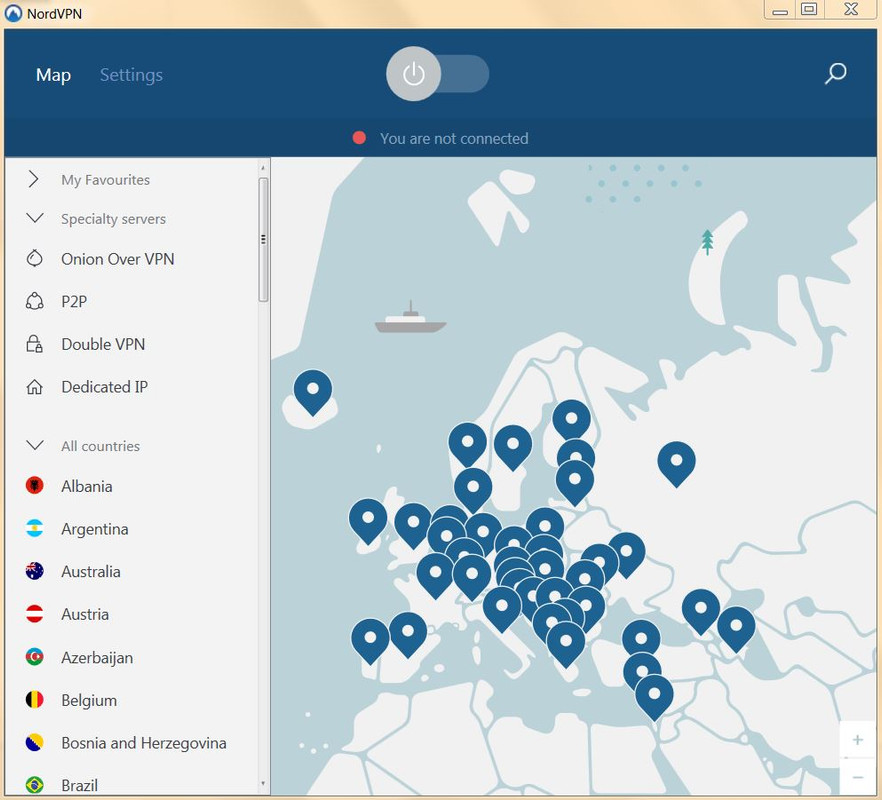
Task: Open the search magnifier icon
Action: [835, 74]
